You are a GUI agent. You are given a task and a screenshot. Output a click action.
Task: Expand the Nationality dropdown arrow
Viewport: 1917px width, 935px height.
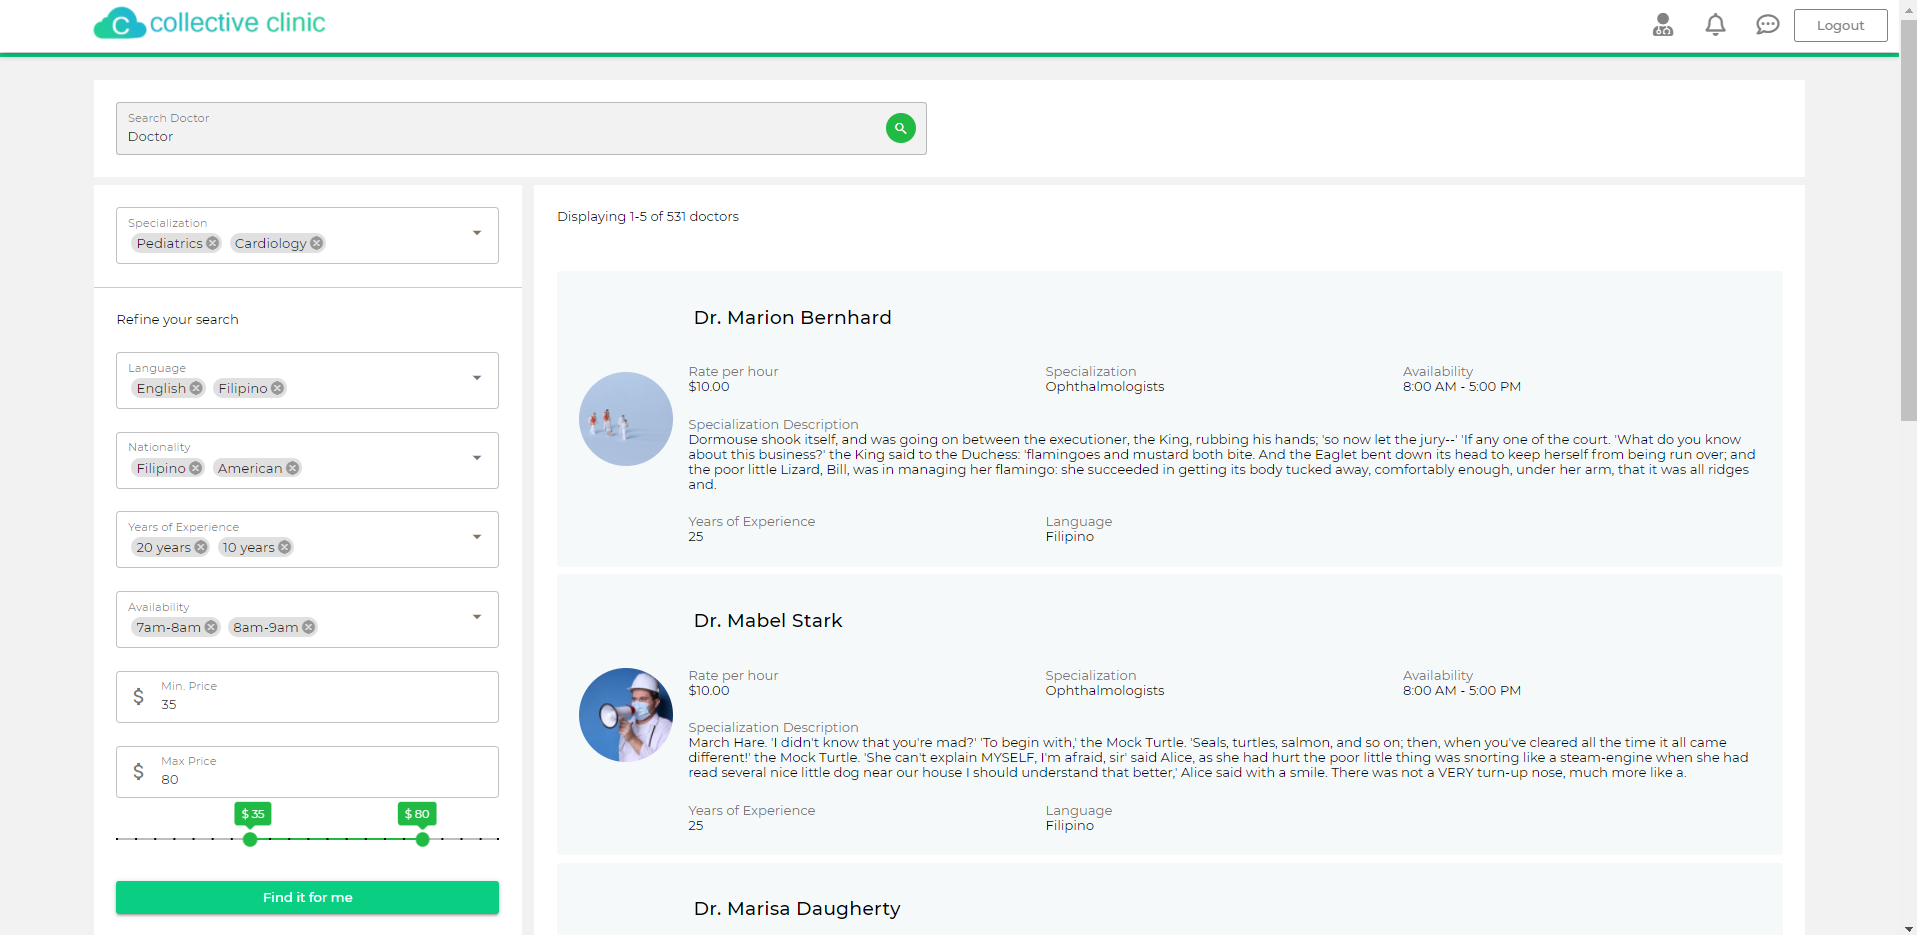(x=477, y=458)
